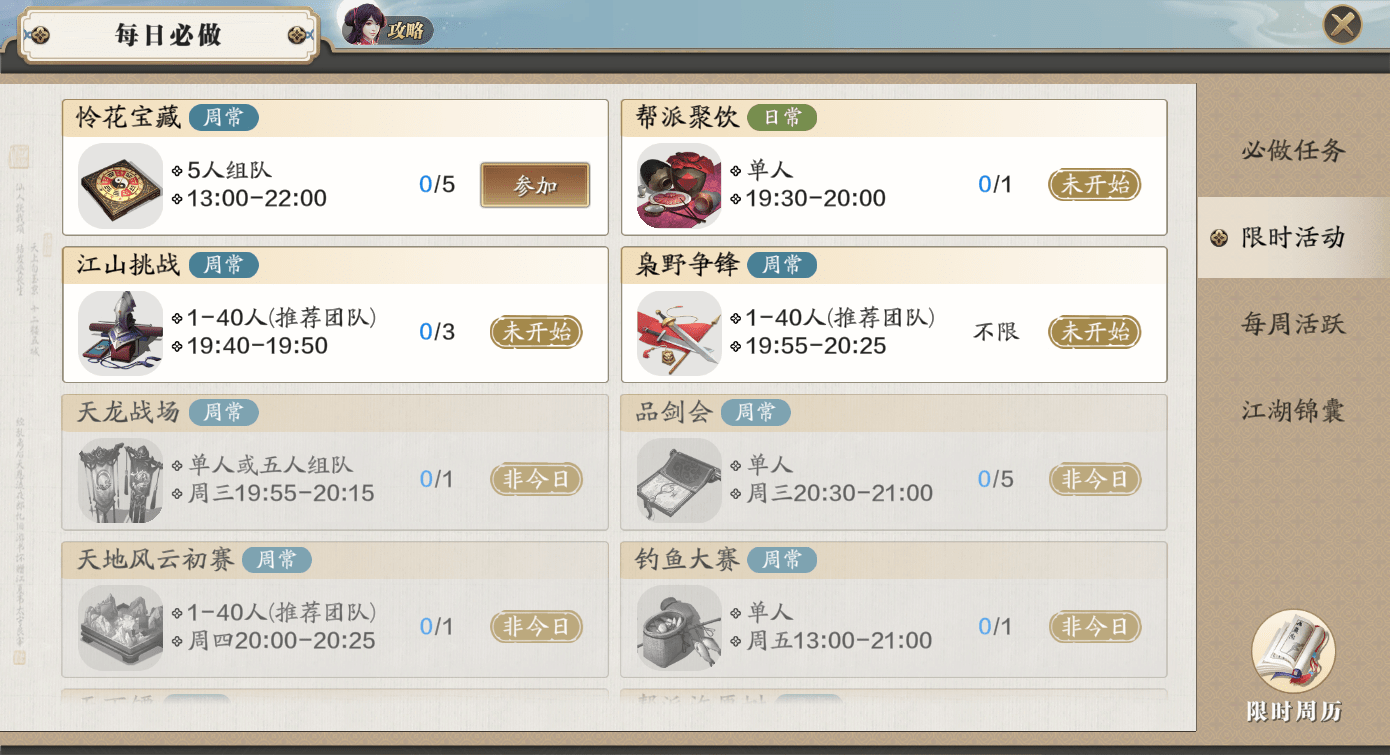Click 未开始 button for 江山挑战
Screen dimensions: 1390x755
[x=536, y=332]
